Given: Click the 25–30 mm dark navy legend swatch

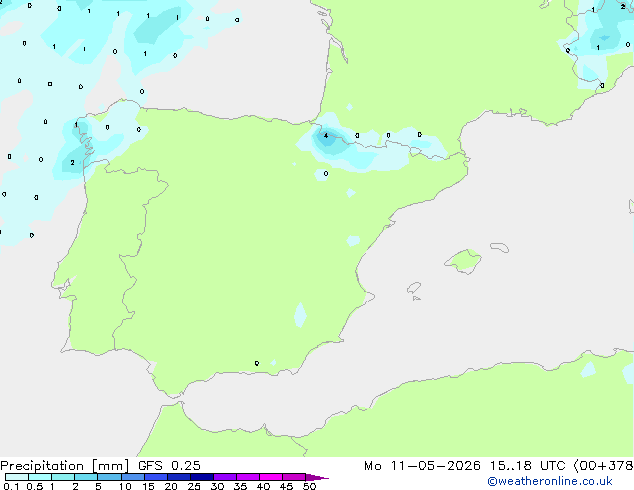Looking at the screenshot, I should (x=202, y=477).
